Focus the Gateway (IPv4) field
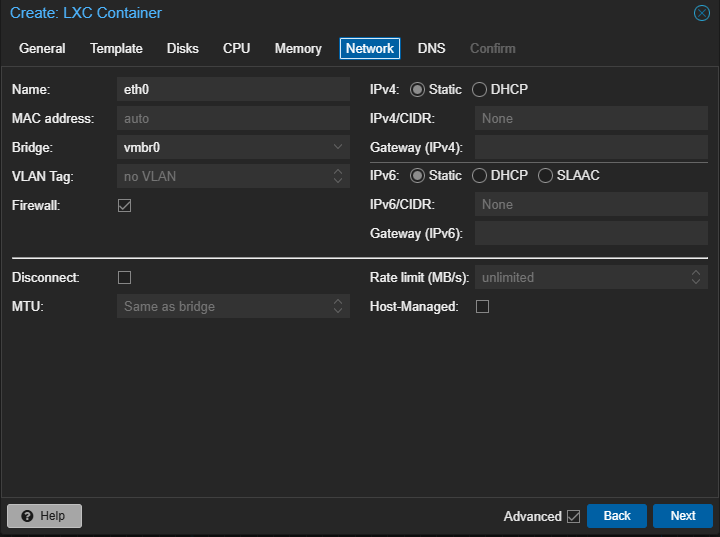 pos(591,147)
